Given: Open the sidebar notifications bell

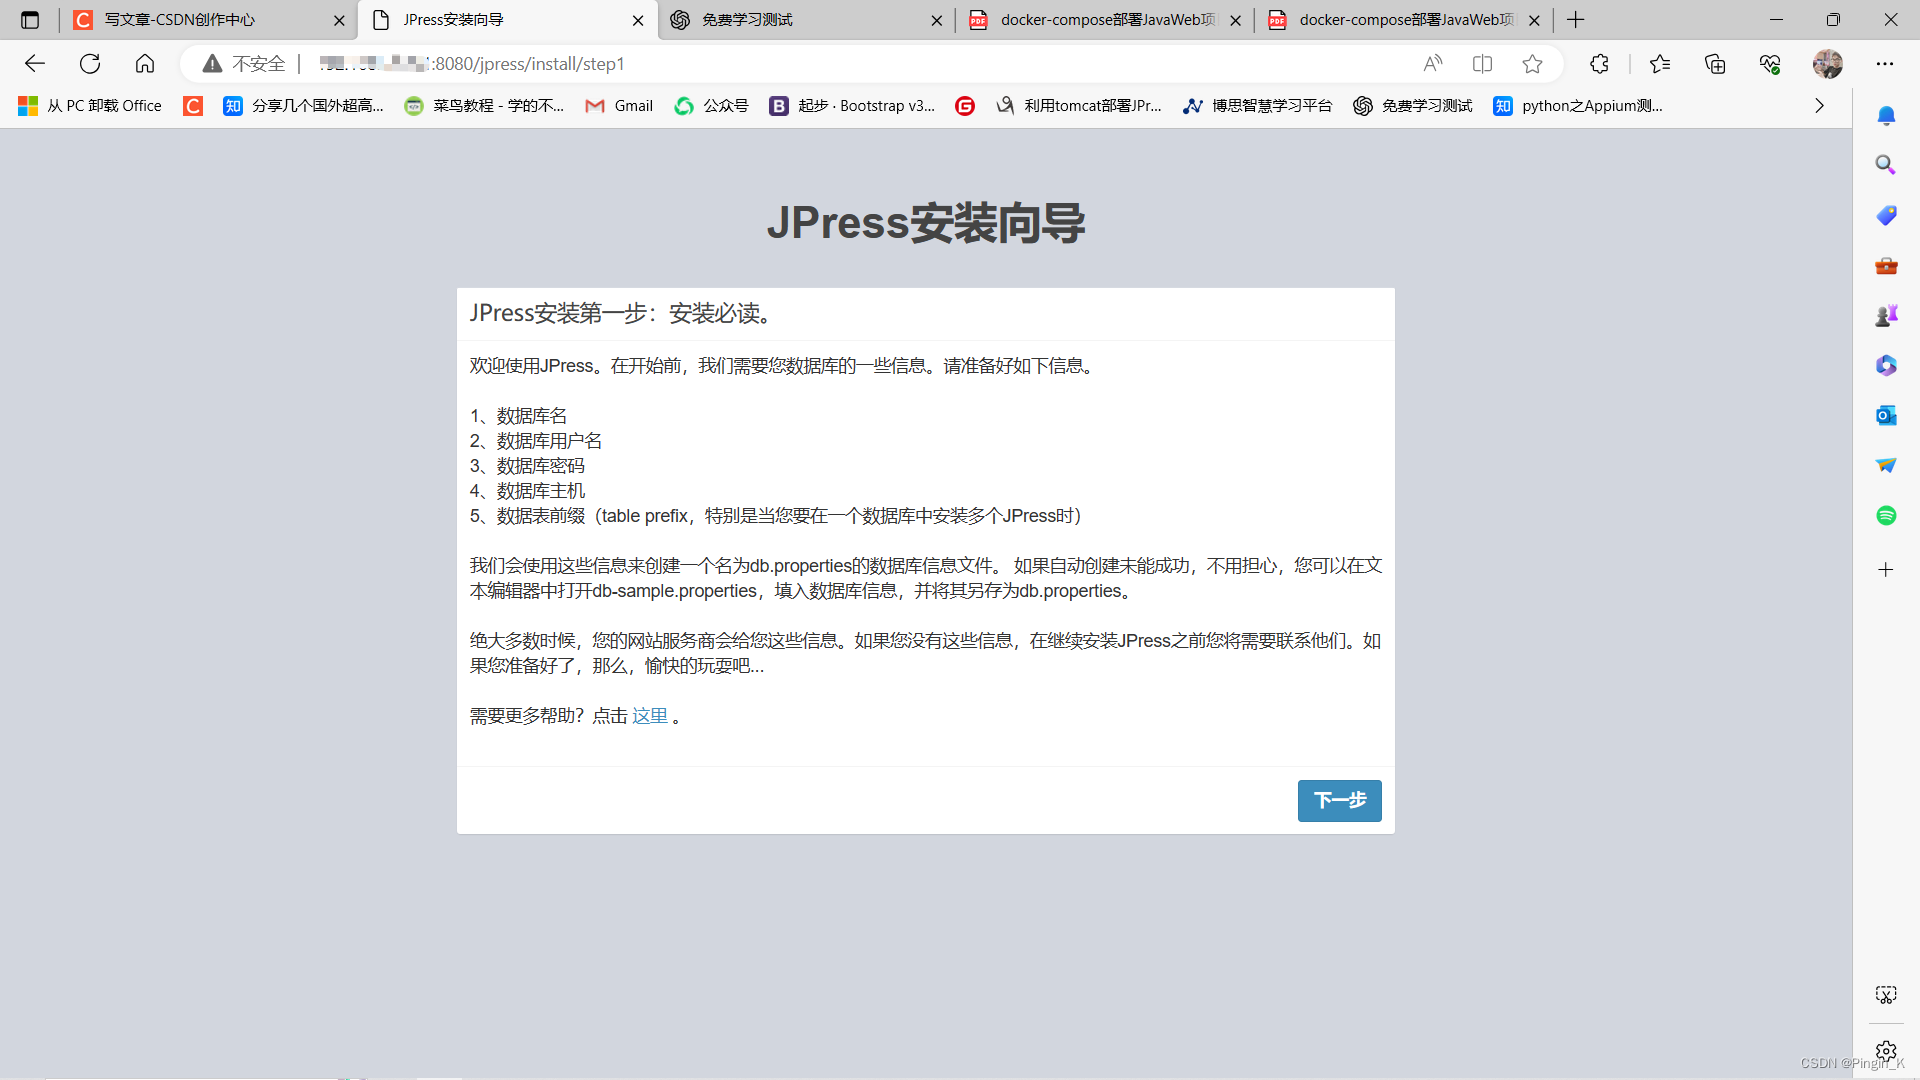Looking at the screenshot, I should coord(1885,115).
